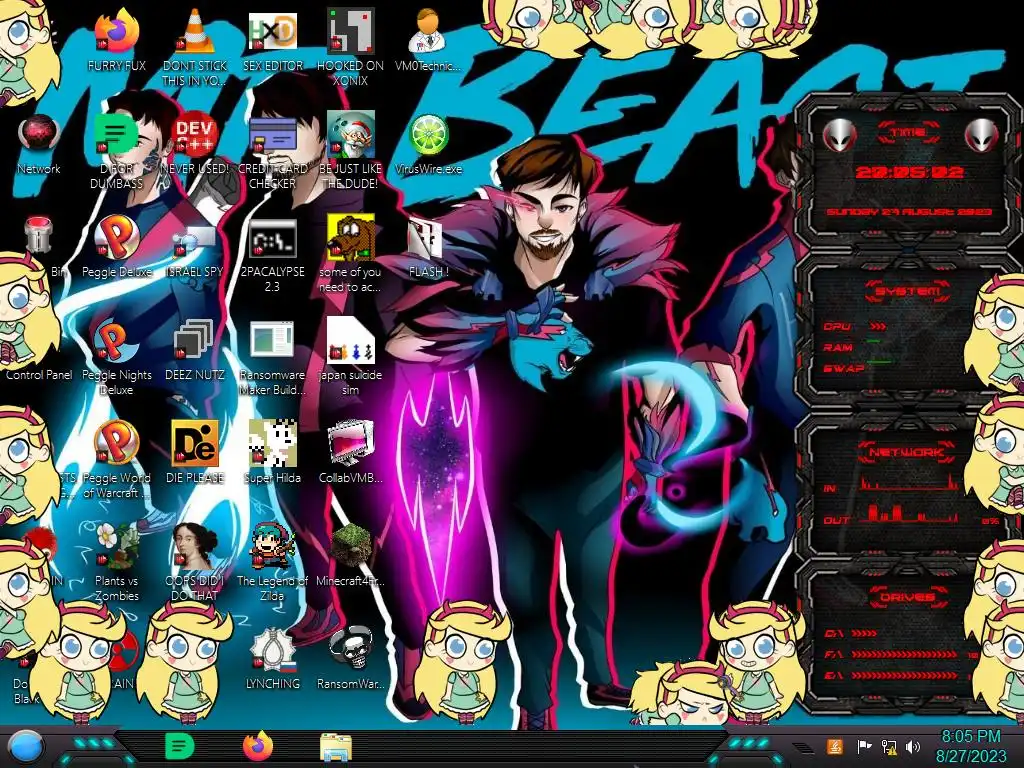Open the LYNCHING desktop icon
This screenshot has height=768, width=1024.
[272, 650]
